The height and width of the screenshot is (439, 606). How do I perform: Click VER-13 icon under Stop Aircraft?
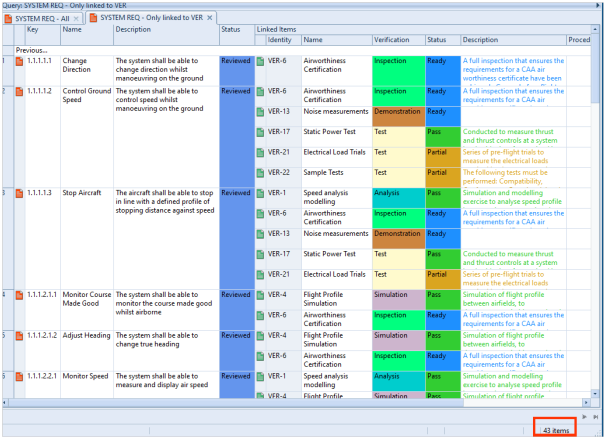point(260,234)
